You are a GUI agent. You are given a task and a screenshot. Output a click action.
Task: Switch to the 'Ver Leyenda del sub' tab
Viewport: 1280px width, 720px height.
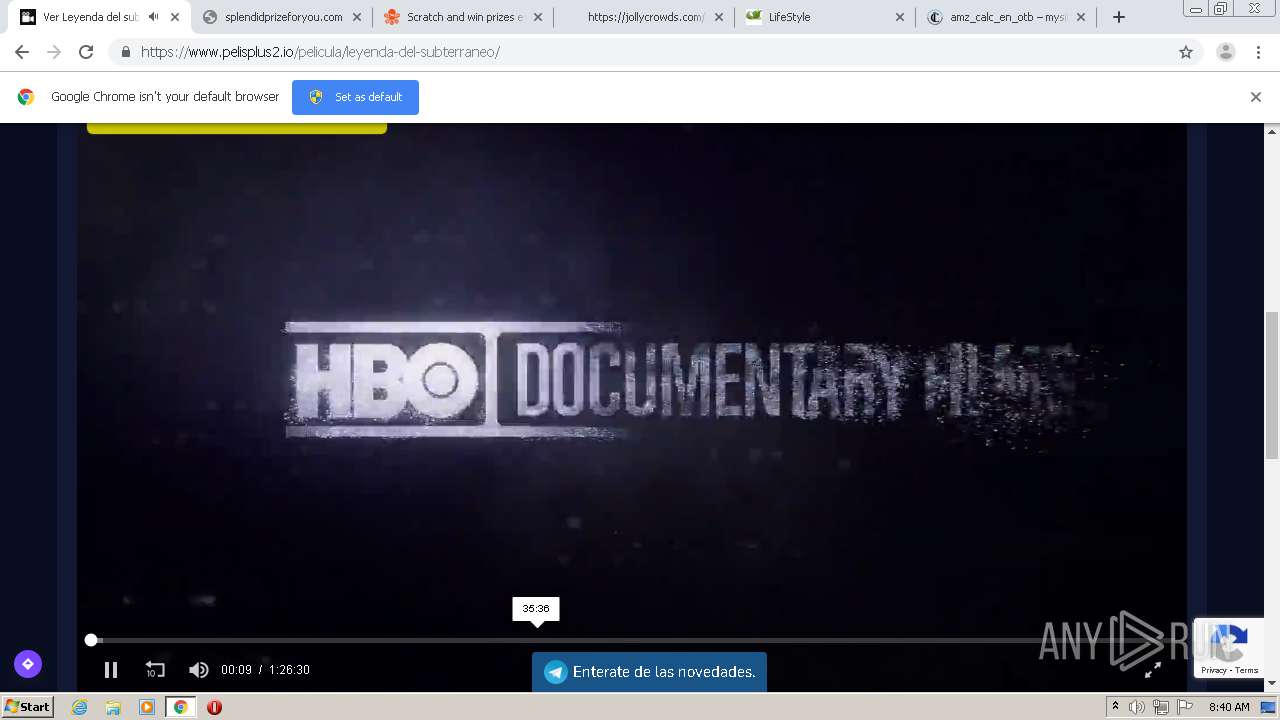[x=90, y=17]
